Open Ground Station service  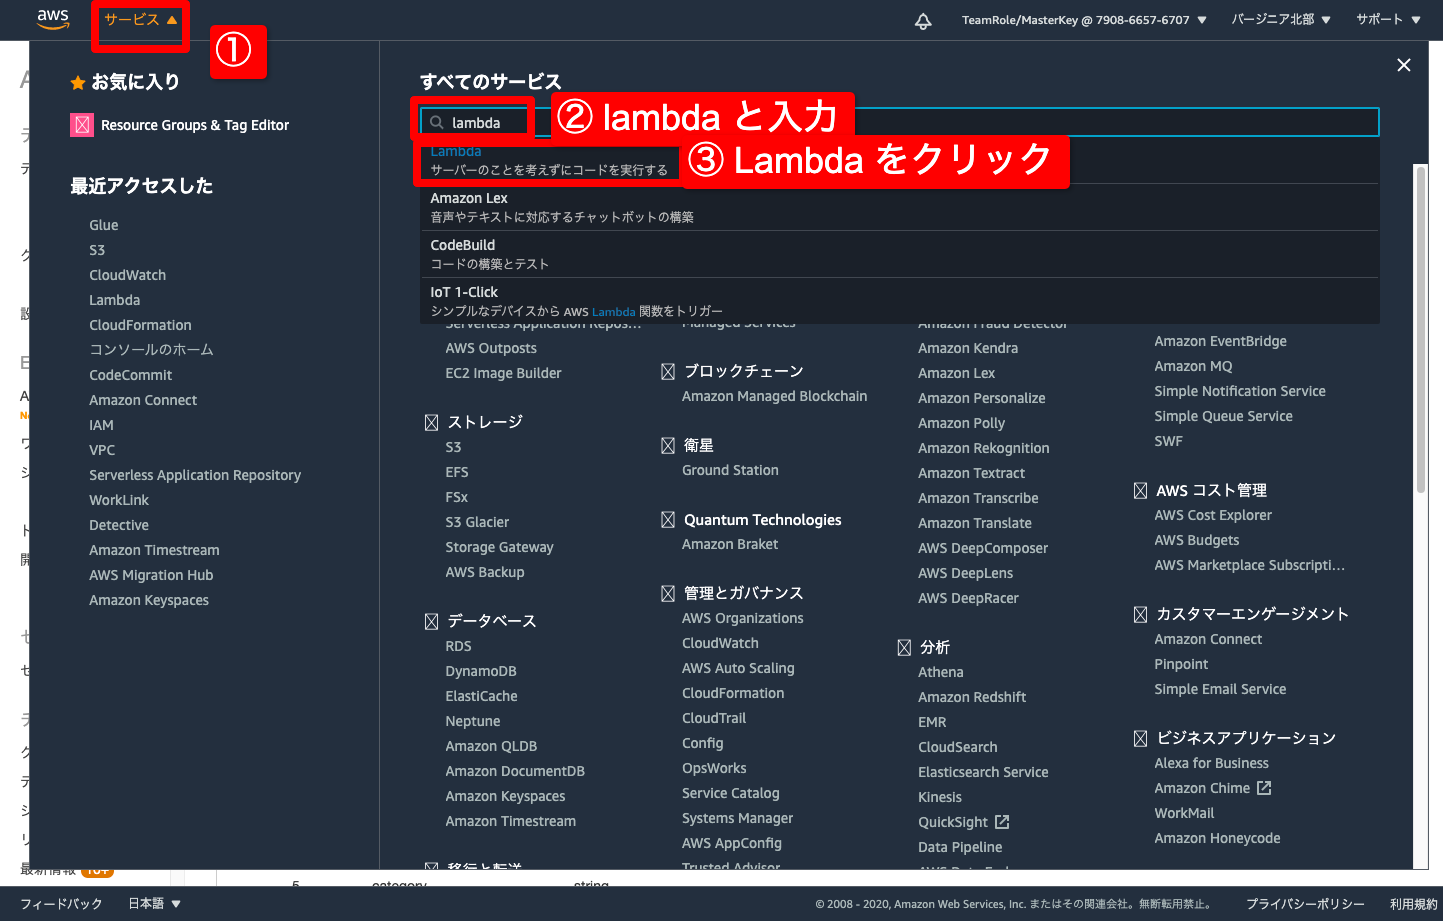pyautogui.click(x=730, y=470)
